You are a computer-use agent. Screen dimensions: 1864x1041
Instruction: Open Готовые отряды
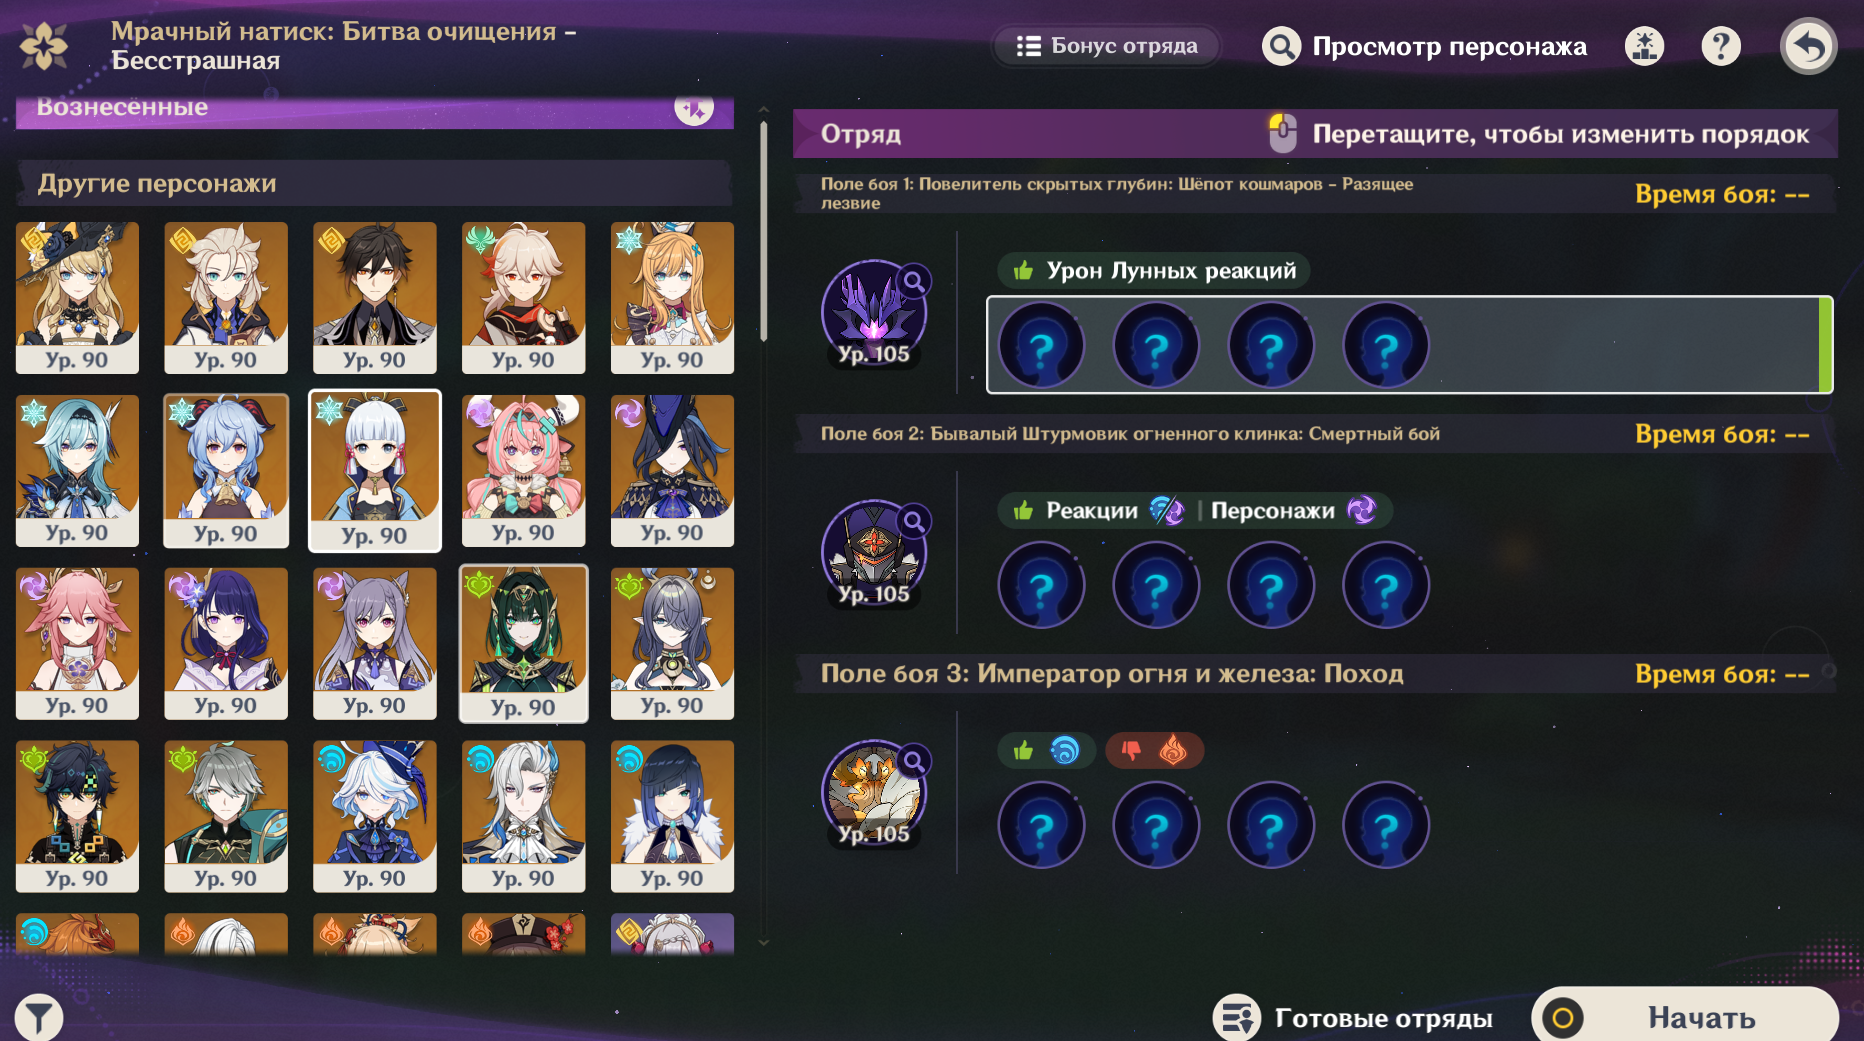[1353, 1018]
